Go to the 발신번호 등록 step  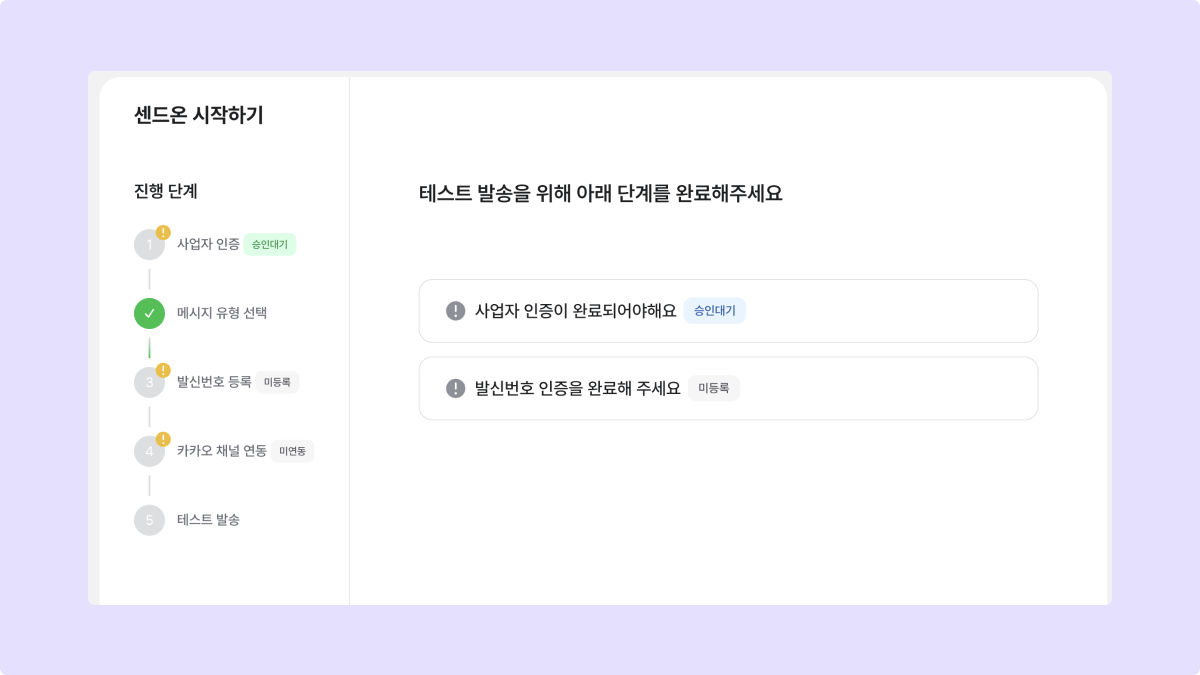[x=214, y=382]
